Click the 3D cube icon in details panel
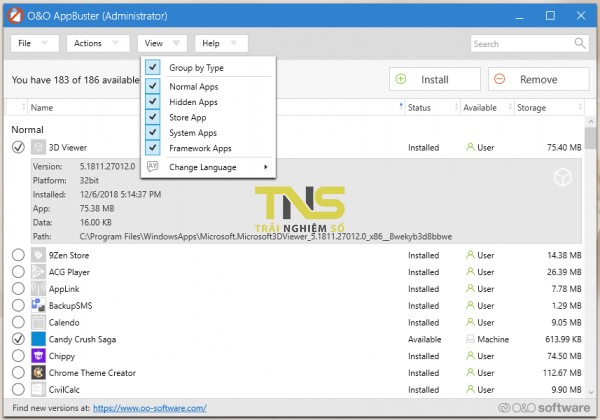 562,177
